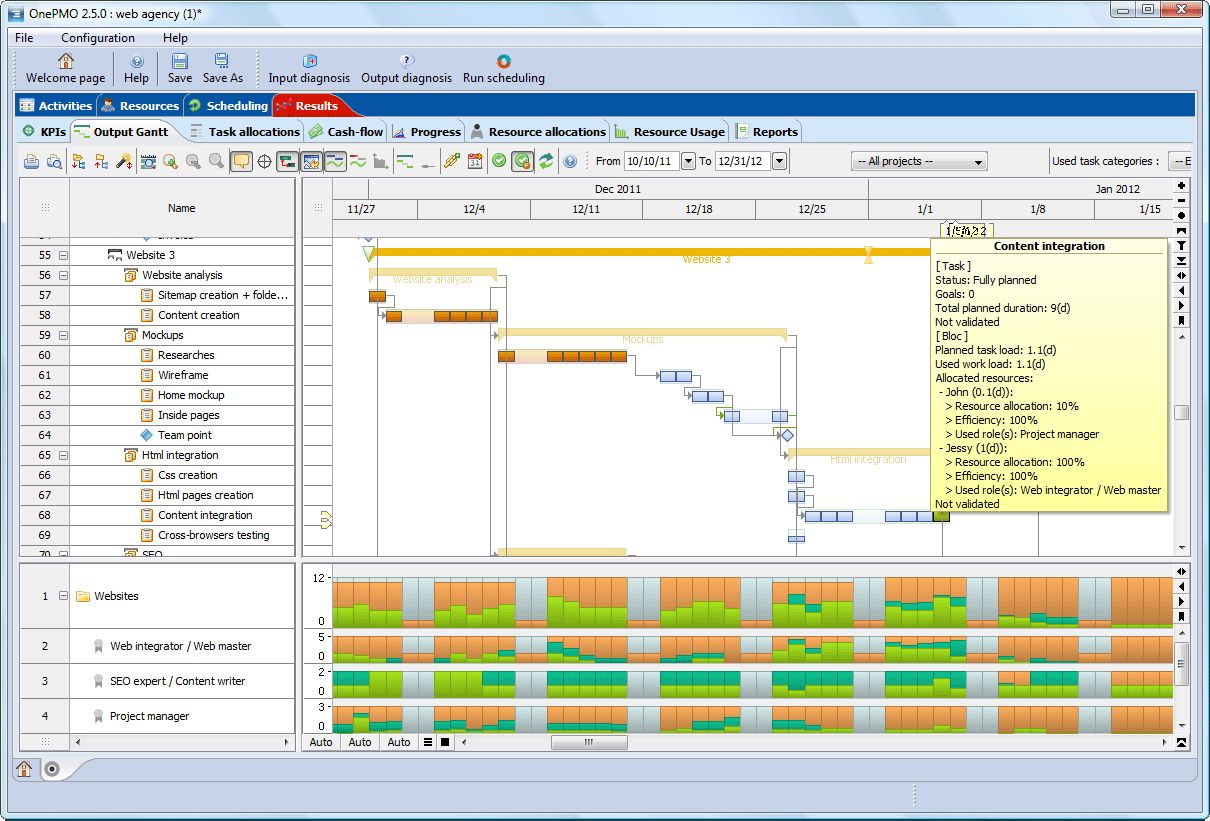Click the refresh arrows icon in the toolbar
This screenshot has height=821, width=1210.
pyautogui.click(x=546, y=160)
